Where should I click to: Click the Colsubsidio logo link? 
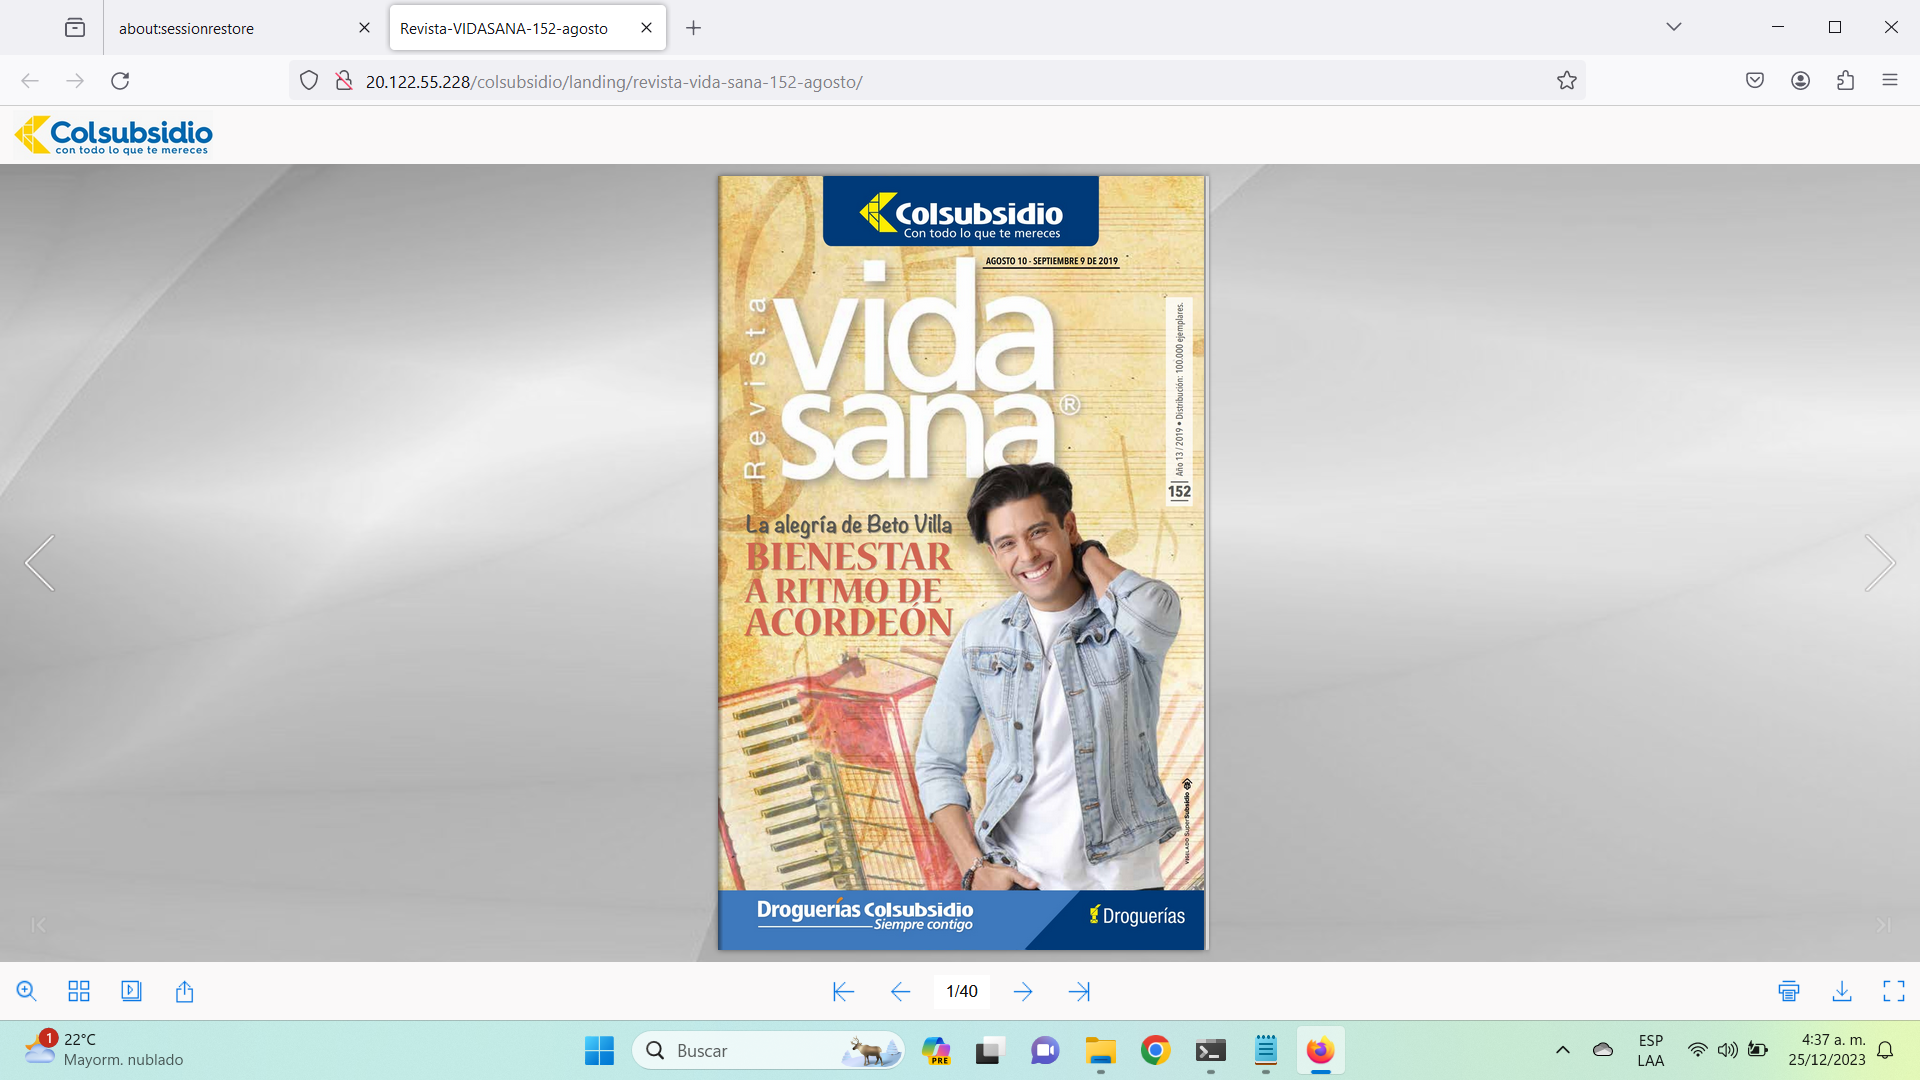(x=114, y=135)
